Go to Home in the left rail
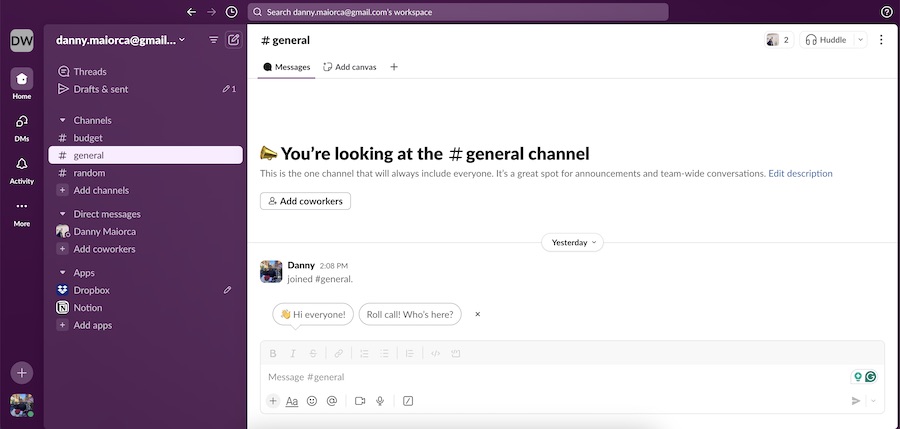 [x=22, y=84]
